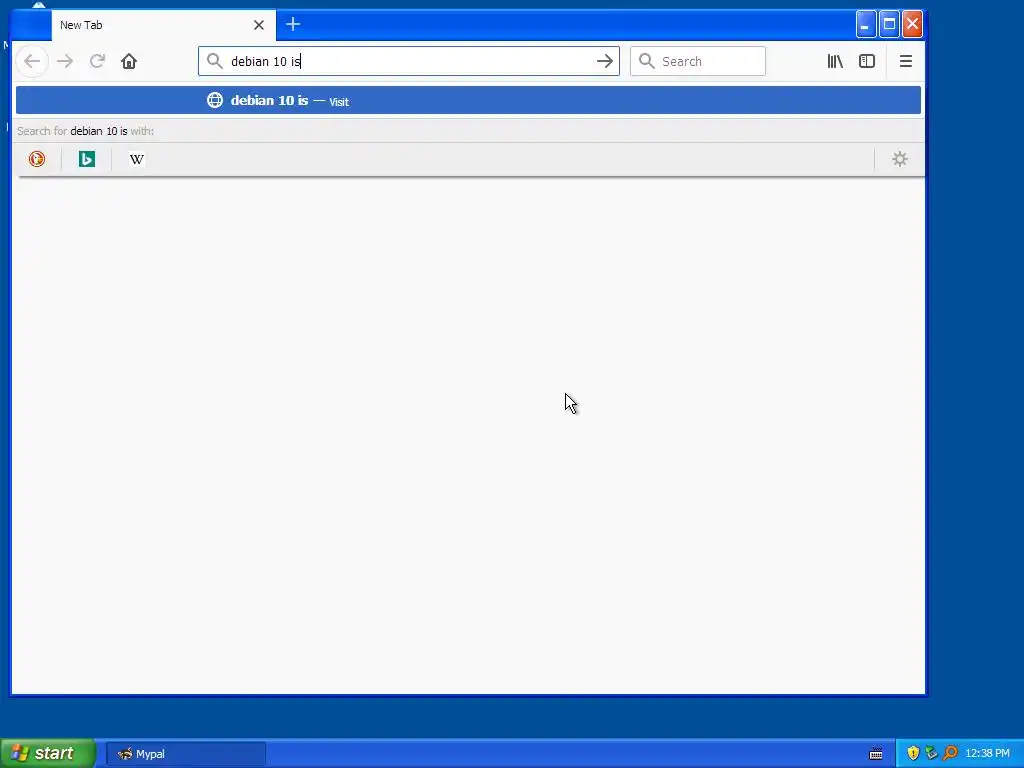
Task: Select the New Tab tab
Action: click(163, 25)
